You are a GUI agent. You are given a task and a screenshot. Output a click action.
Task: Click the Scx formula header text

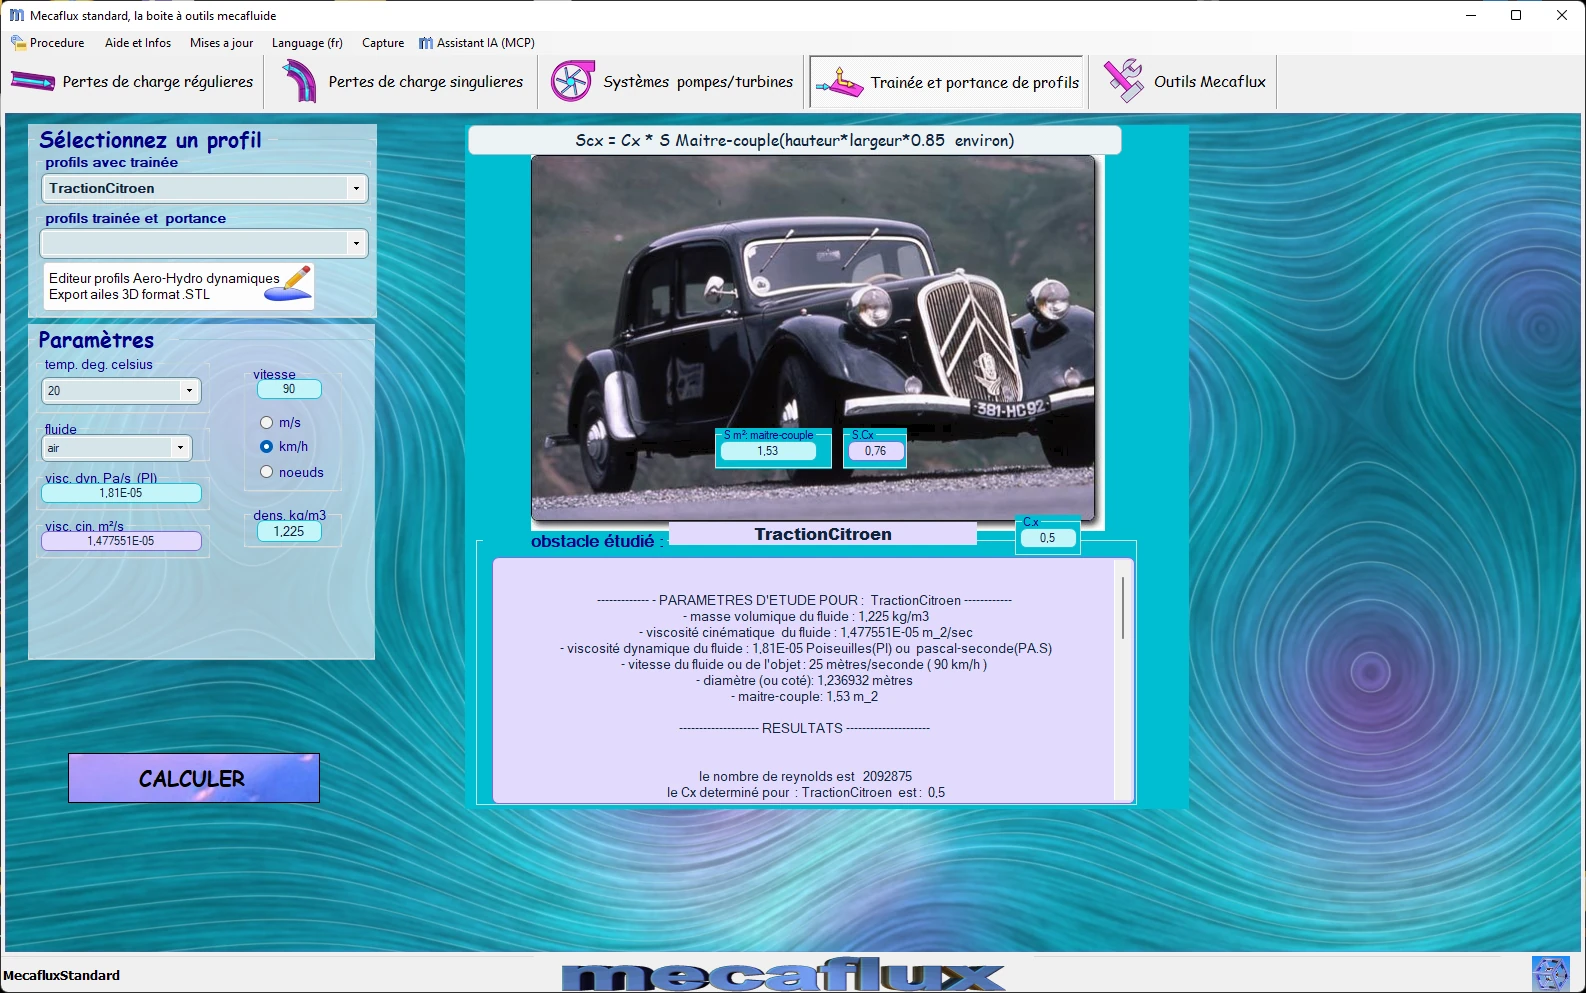(794, 140)
